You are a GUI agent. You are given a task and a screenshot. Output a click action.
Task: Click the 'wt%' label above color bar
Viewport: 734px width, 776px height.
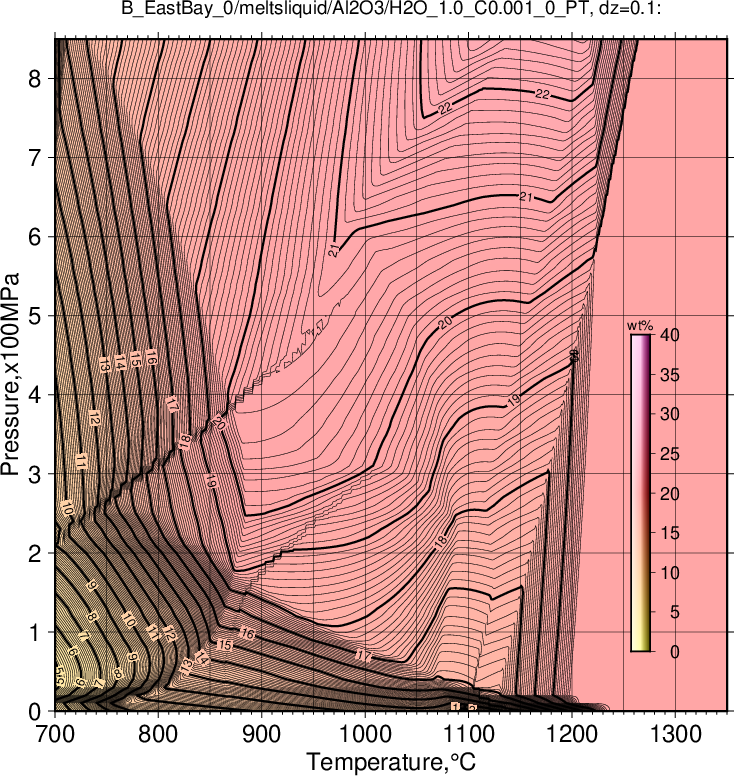coord(640,326)
